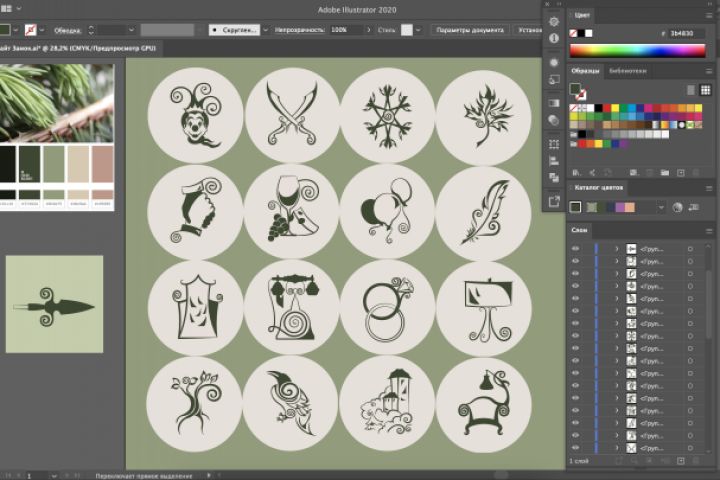
Task: Save color group to Swatches icon
Action: 693,208
